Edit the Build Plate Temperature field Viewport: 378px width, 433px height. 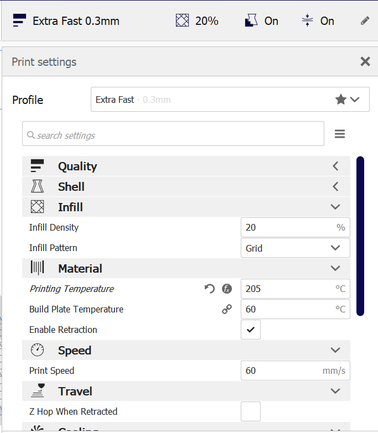click(295, 309)
